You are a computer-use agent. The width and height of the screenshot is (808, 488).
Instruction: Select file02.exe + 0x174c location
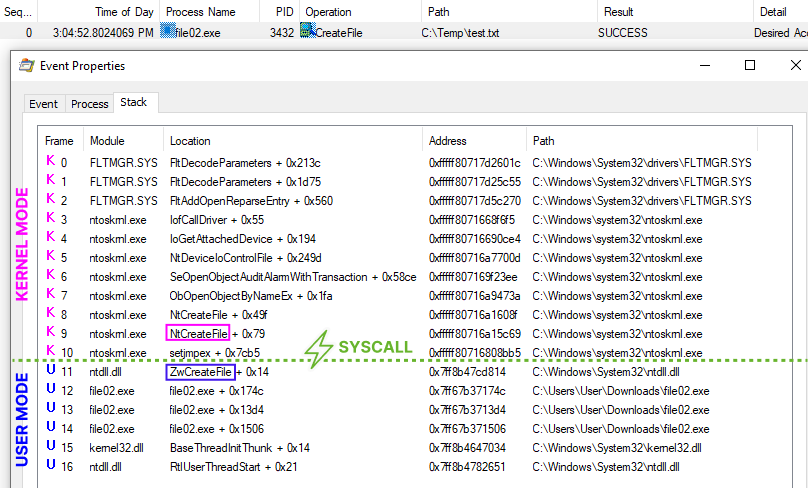pos(216,391)
